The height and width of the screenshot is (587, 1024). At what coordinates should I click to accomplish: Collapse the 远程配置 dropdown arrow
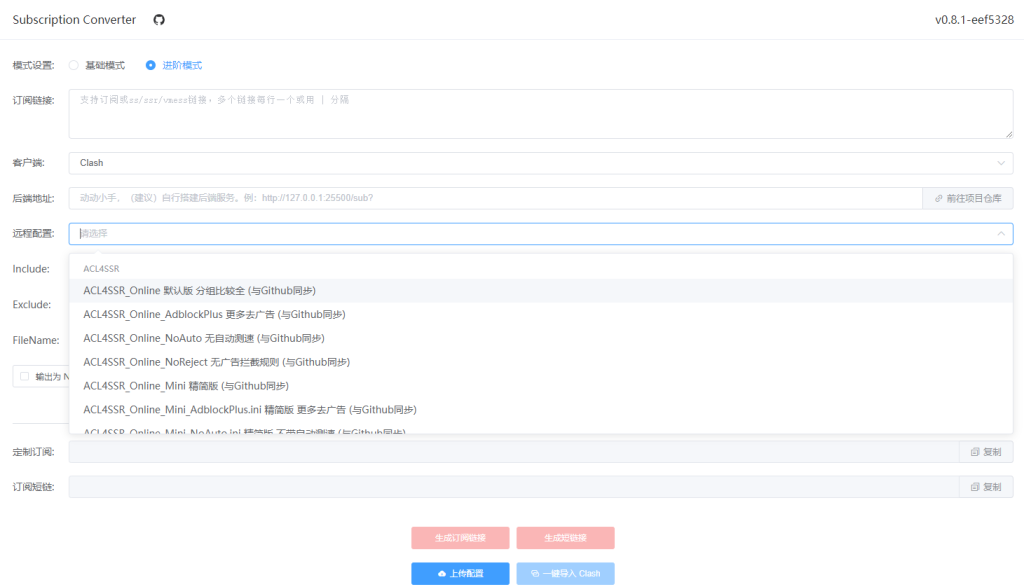coord(1001,234)
